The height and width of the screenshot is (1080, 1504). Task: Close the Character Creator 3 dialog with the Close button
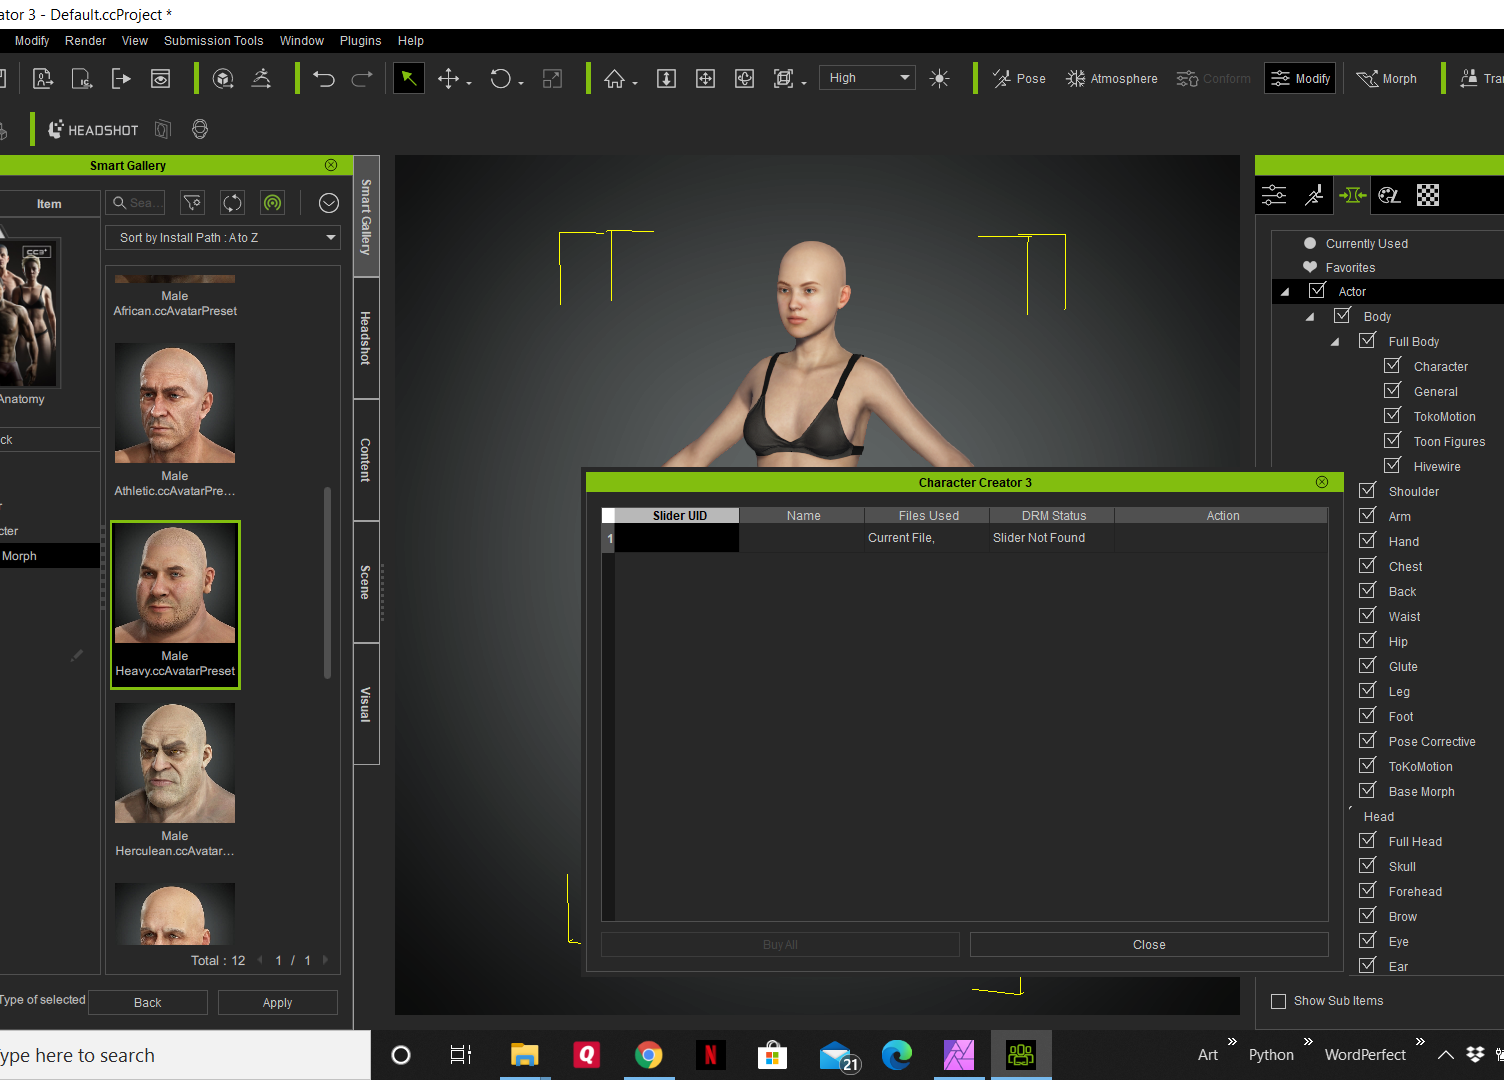1149,945
